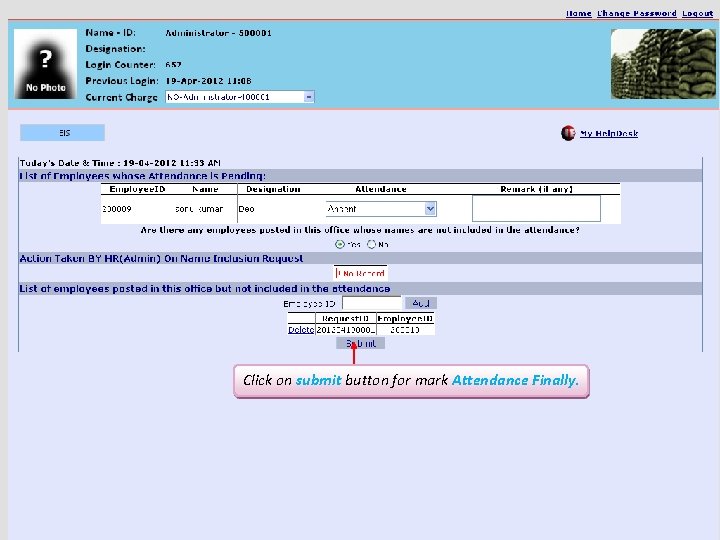The height and width of the screenshot is (540, 720).
Task: Click the Remark text box
Action: 536,208
